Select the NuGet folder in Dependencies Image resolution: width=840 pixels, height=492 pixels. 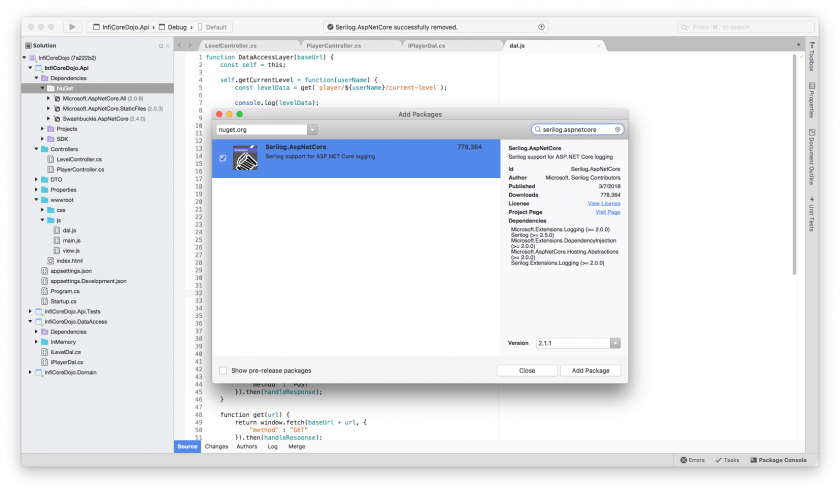pos(64,88)
